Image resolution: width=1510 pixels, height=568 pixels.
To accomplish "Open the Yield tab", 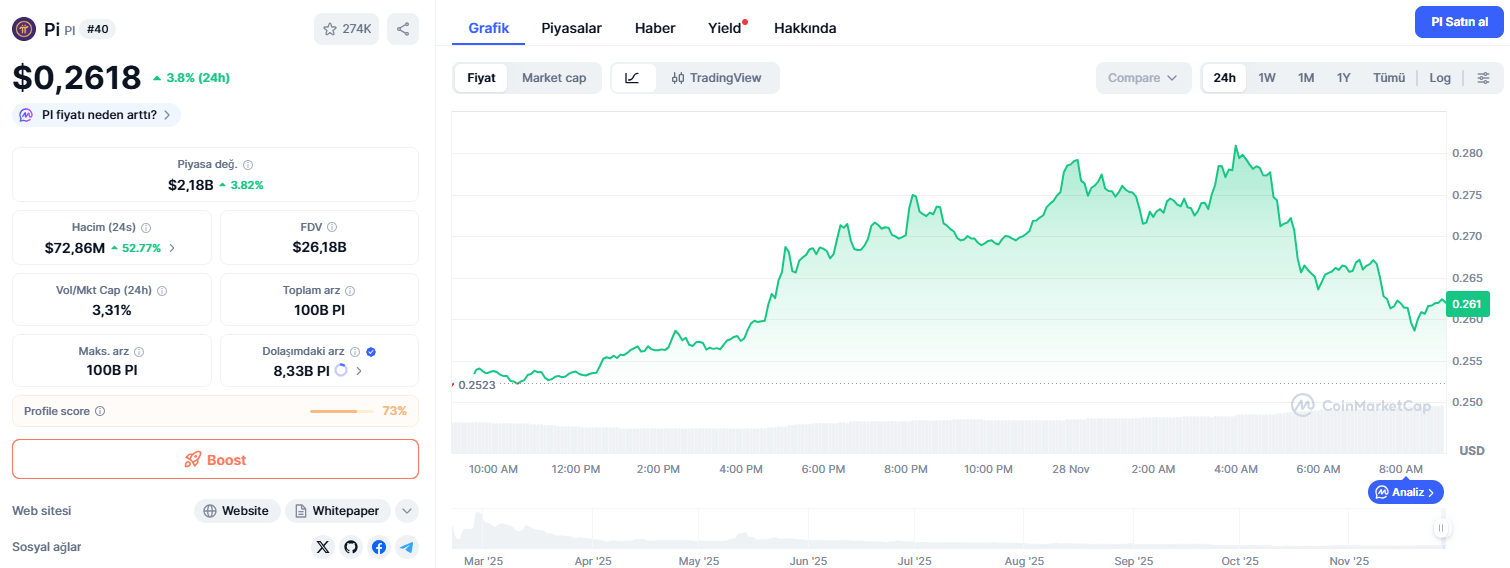I will 725,28.
